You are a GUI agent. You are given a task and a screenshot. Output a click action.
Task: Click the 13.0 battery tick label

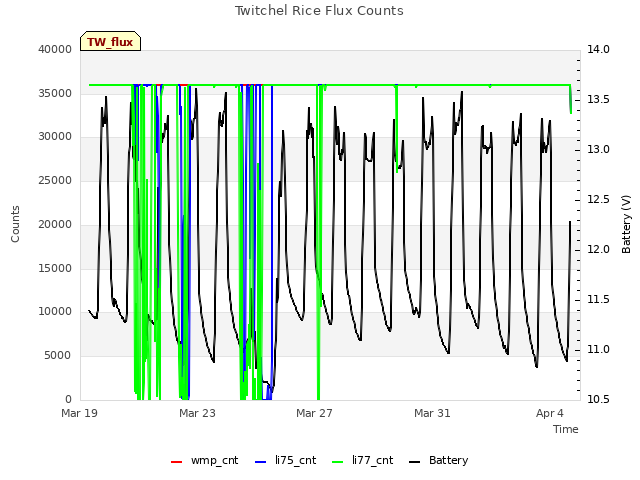(598, 149)
